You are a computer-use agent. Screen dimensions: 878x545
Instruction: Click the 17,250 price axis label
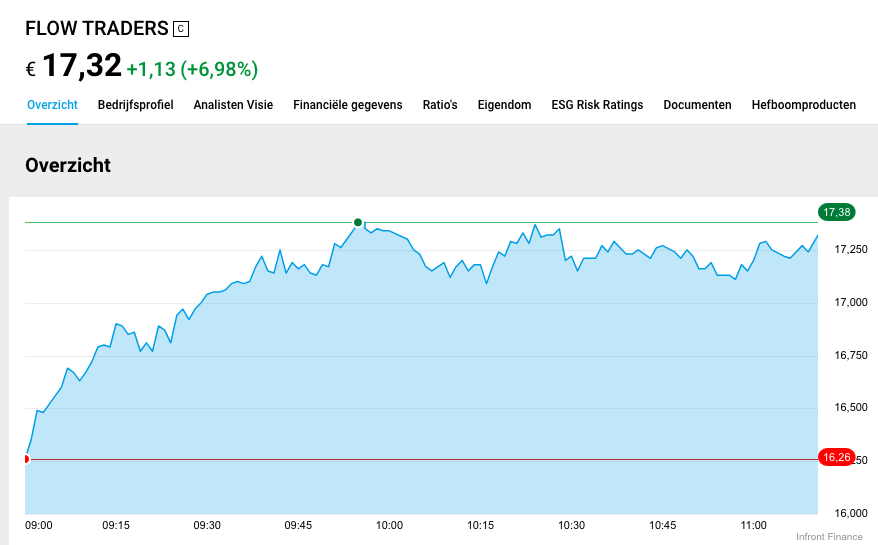coord(851,250)
